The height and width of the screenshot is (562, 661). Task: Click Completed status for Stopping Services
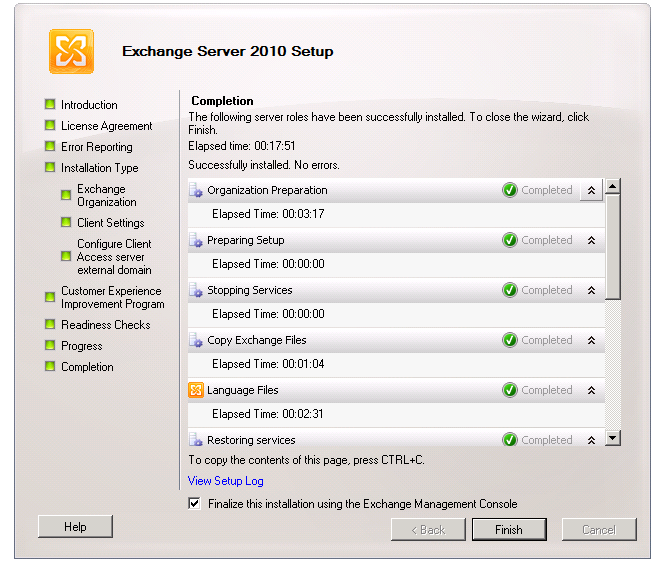(x=547, y=290)
